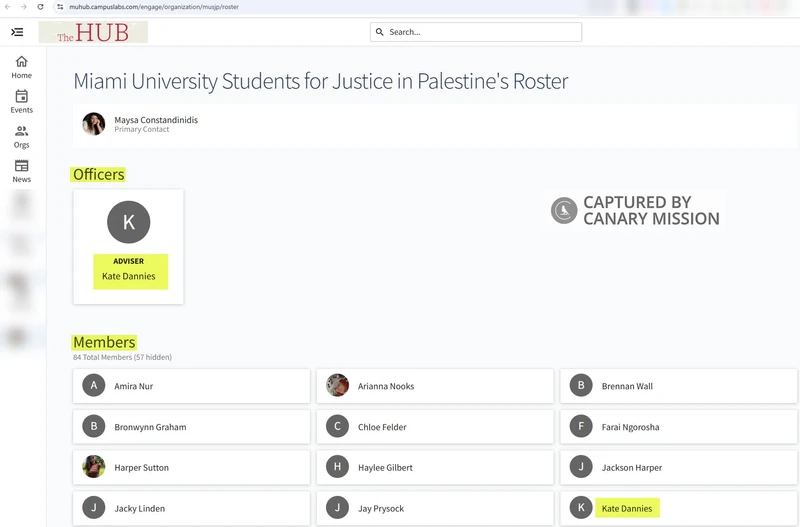
Task: Click Amira Nur's A avatar
Action: pyautogui.click(x=94, y=386)
